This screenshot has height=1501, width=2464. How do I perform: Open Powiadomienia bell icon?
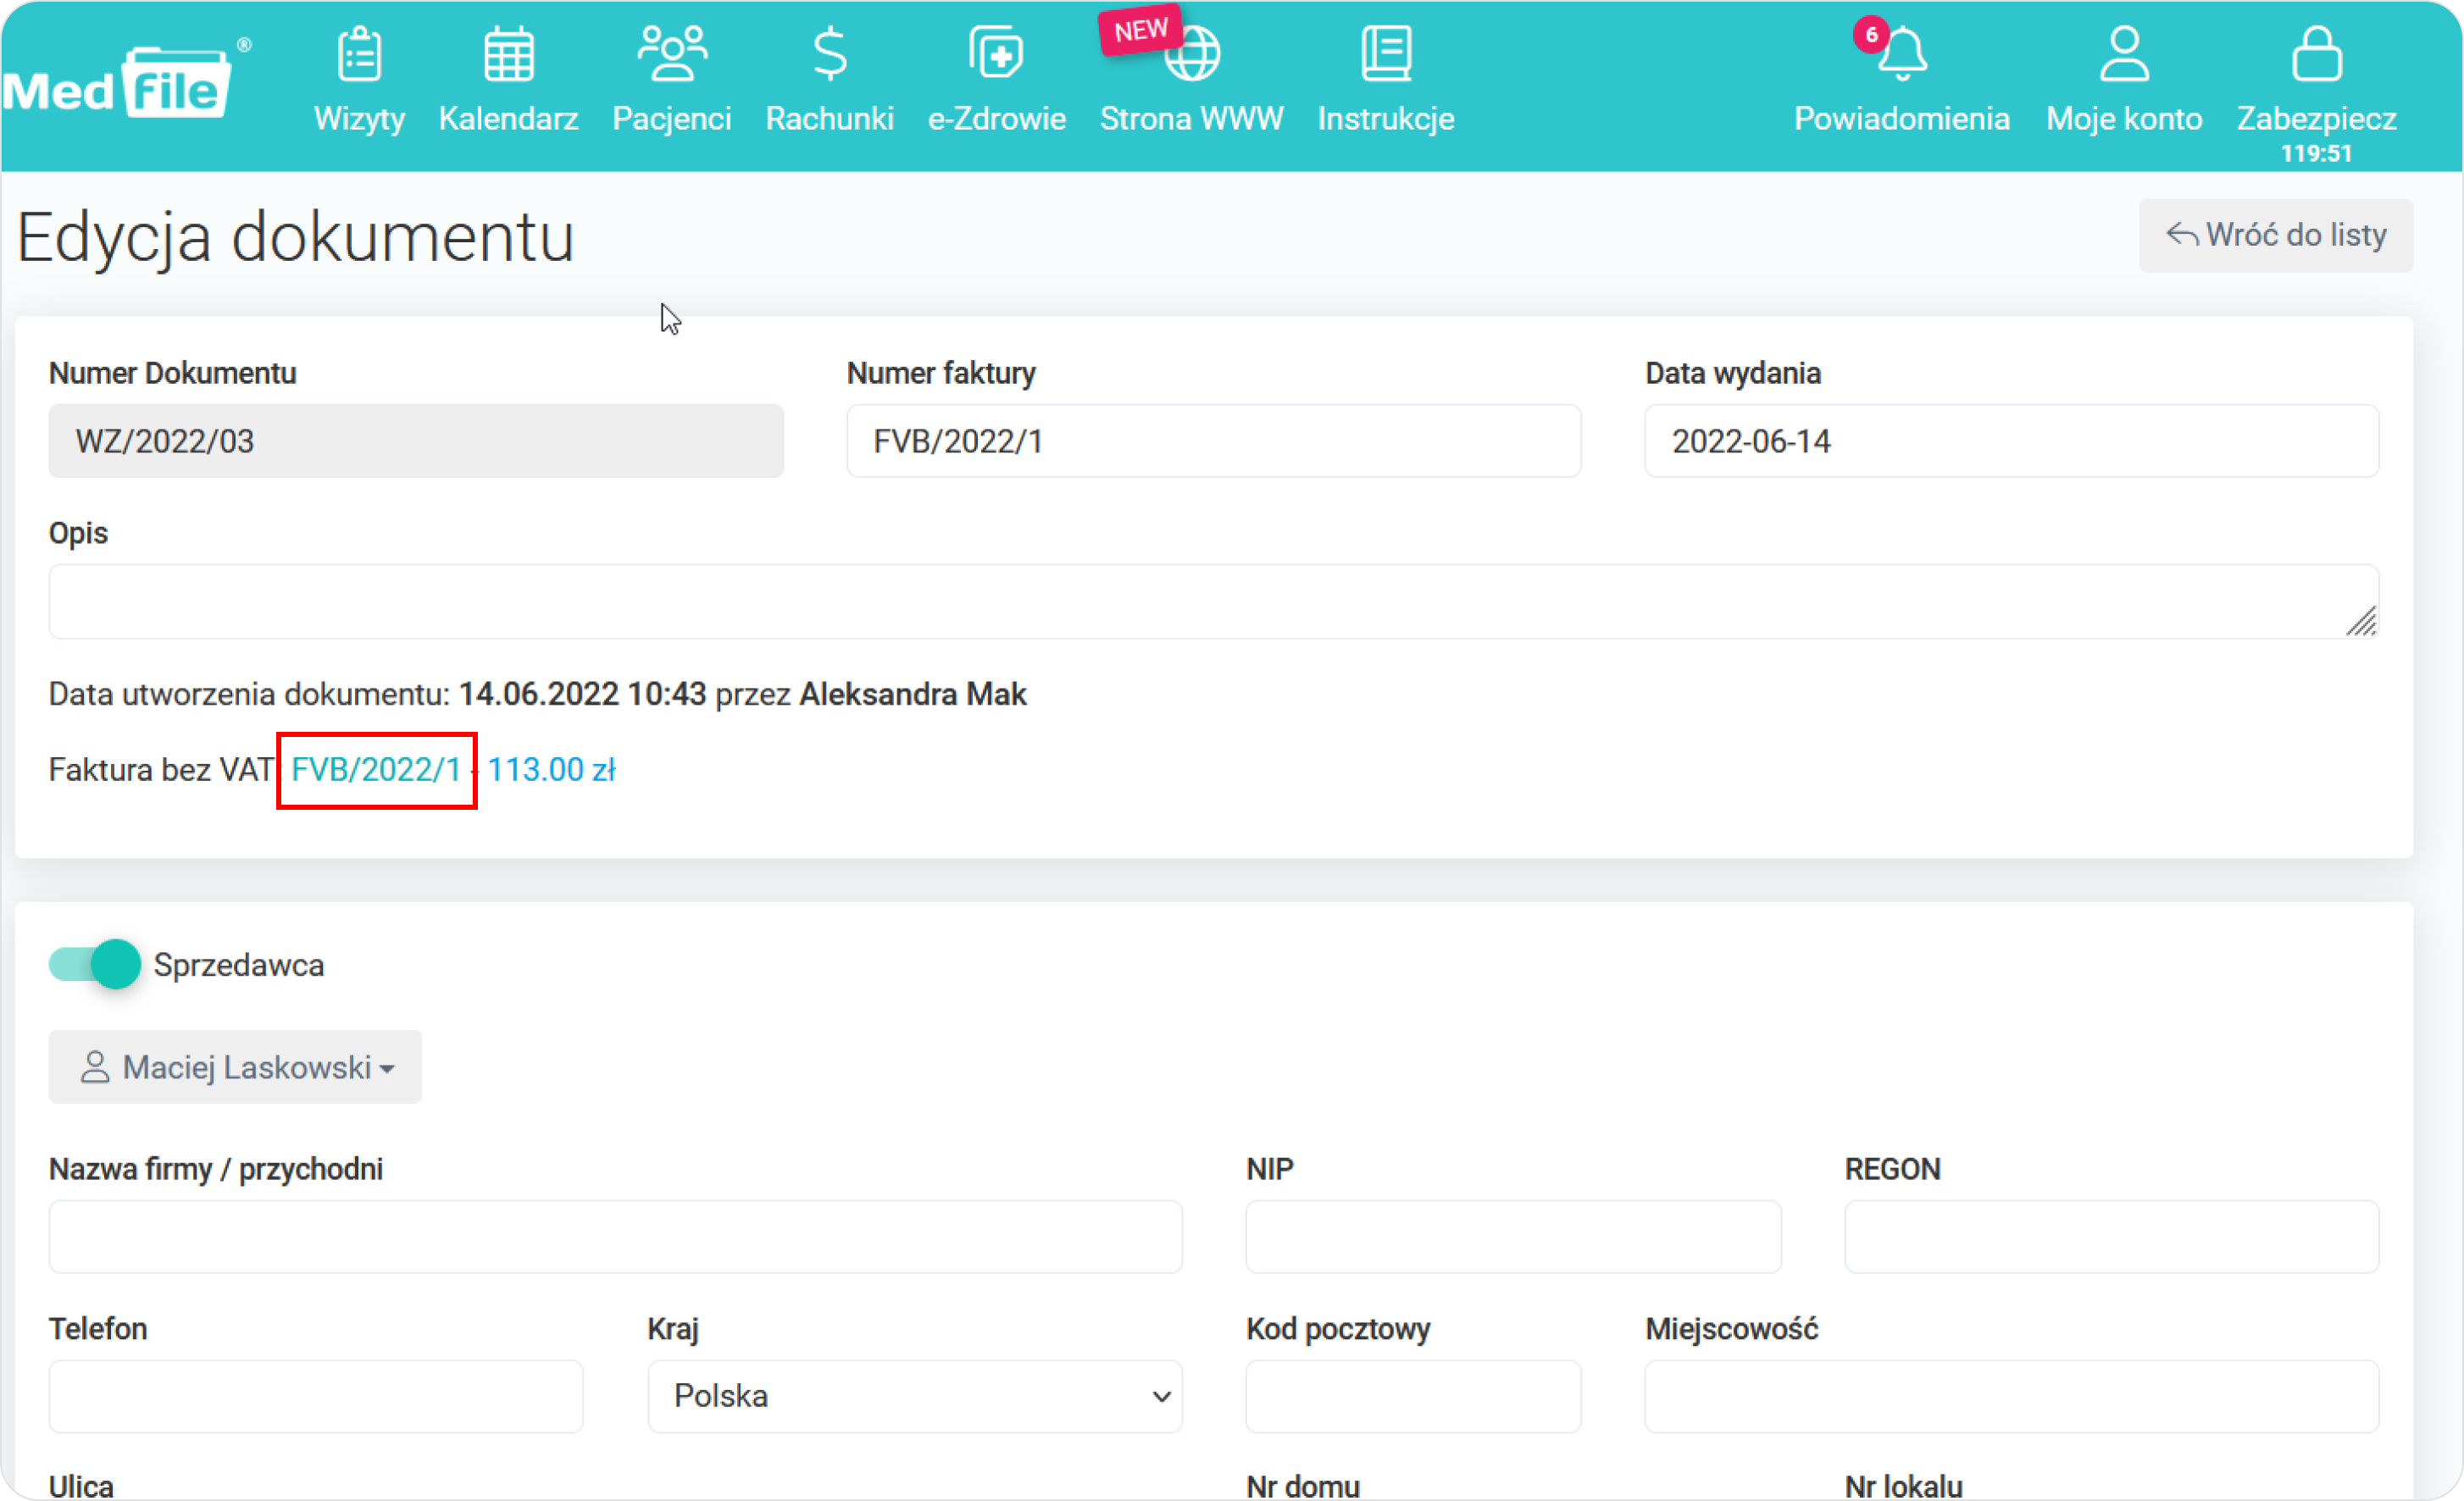1901,54
